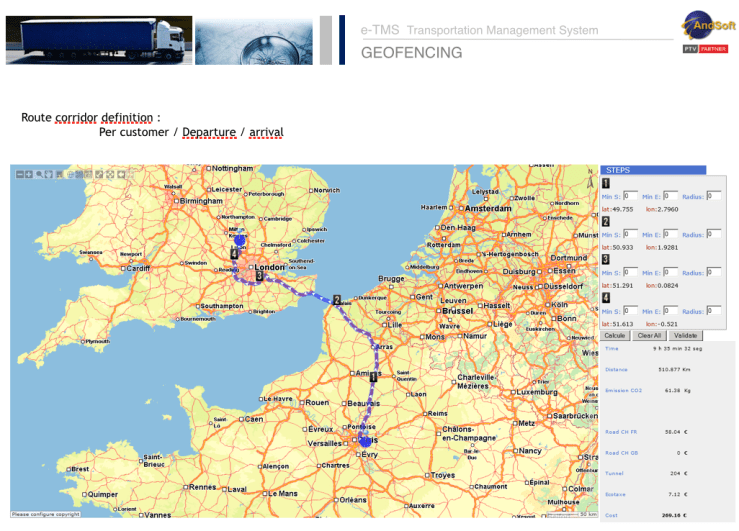Select the magnifier zoom tool on map toolbar
Viewport: 739px width, 531px height.
point(39,174)
